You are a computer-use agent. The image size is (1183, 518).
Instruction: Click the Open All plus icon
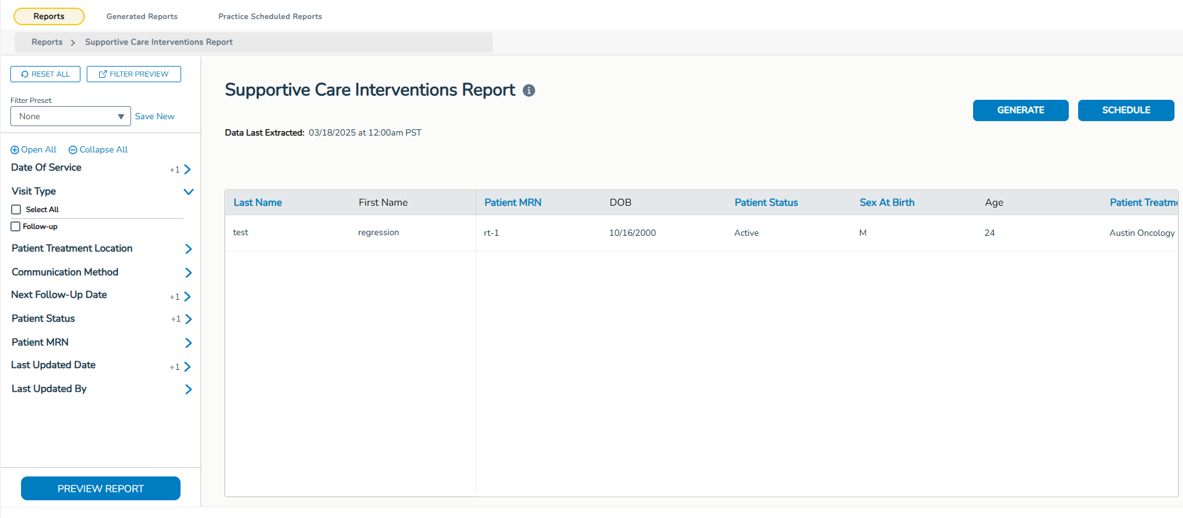click(x=15, y=150)
